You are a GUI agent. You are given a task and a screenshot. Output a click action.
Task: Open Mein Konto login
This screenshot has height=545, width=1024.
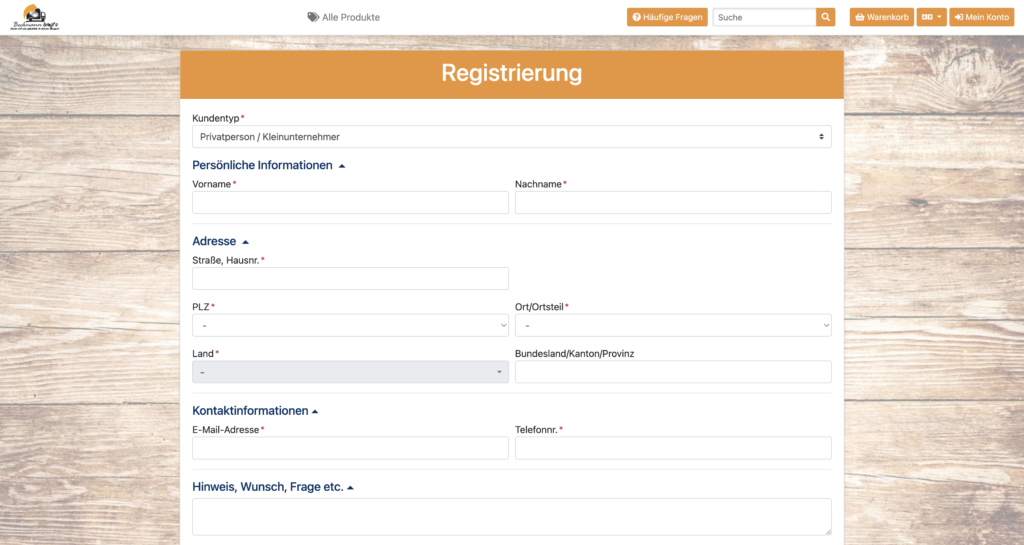click(x=981, y=17)
